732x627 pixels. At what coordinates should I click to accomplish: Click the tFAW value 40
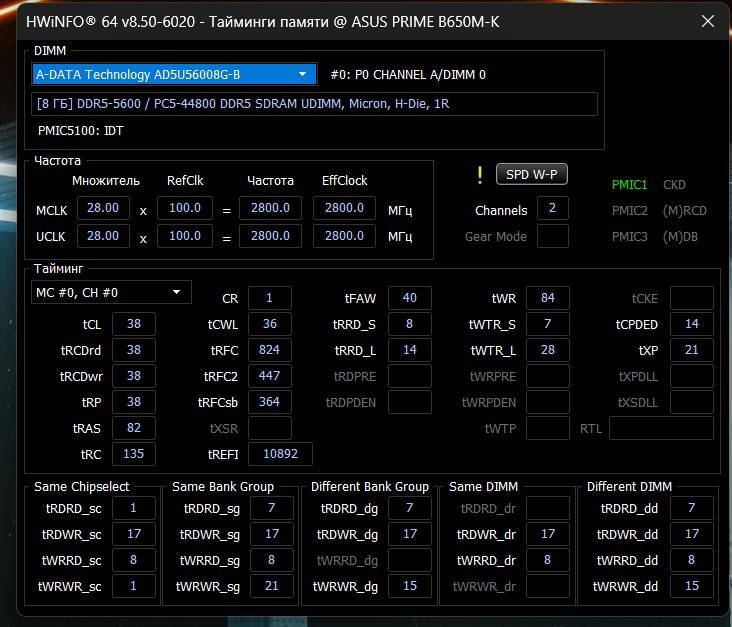click(409, 298)
